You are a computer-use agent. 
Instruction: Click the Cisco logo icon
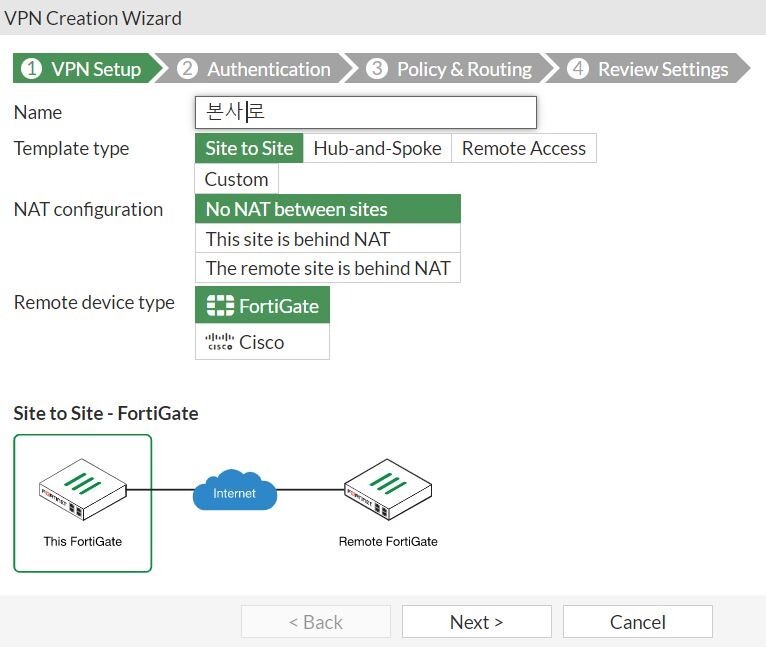click(x=219, y=342)
